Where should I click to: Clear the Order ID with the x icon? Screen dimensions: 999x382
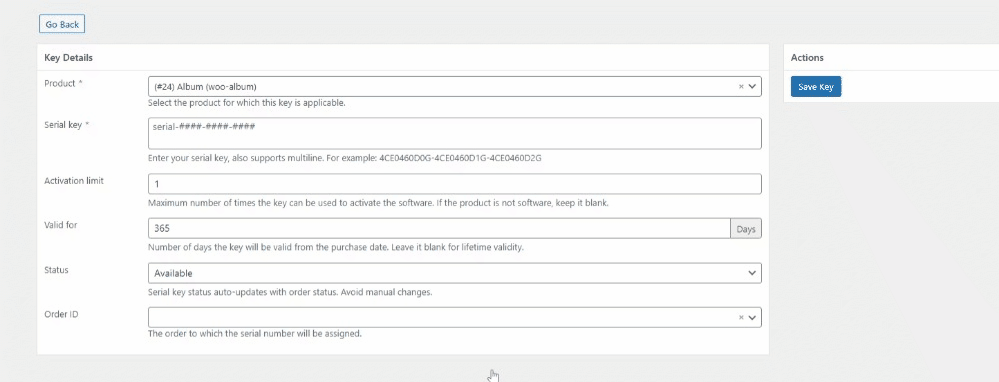coord(741,317)
